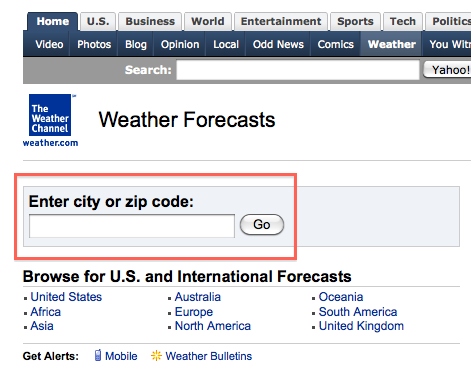Screen dimensions: 471x374
Task: Open the World news tab
Action: [x=208, y=22]
